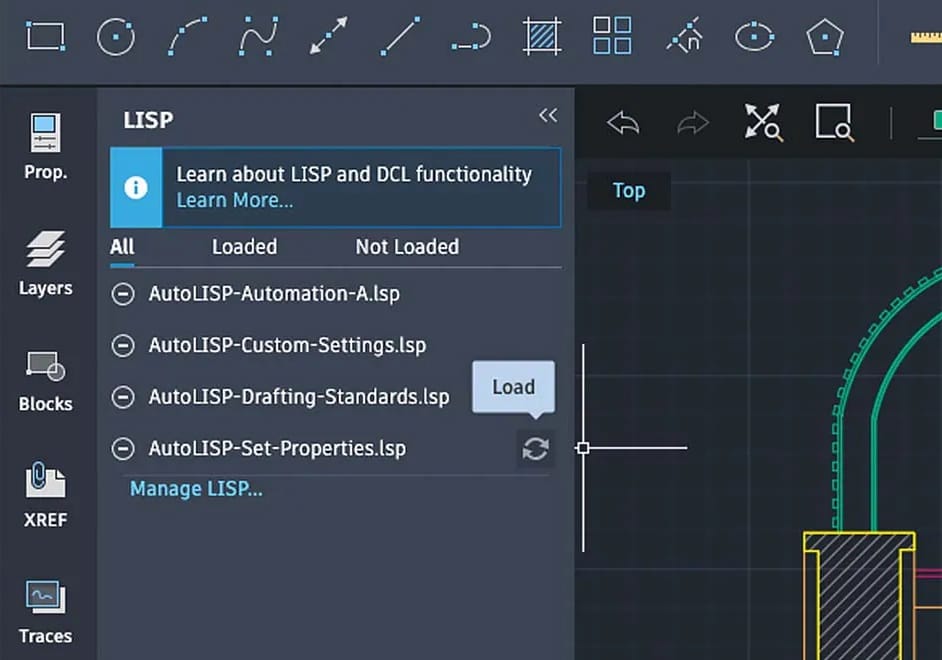Image resolution: width=942 pixels, height=660 pixels.
Task: Click the Zoom Extents icon
Action: [764, 123]
